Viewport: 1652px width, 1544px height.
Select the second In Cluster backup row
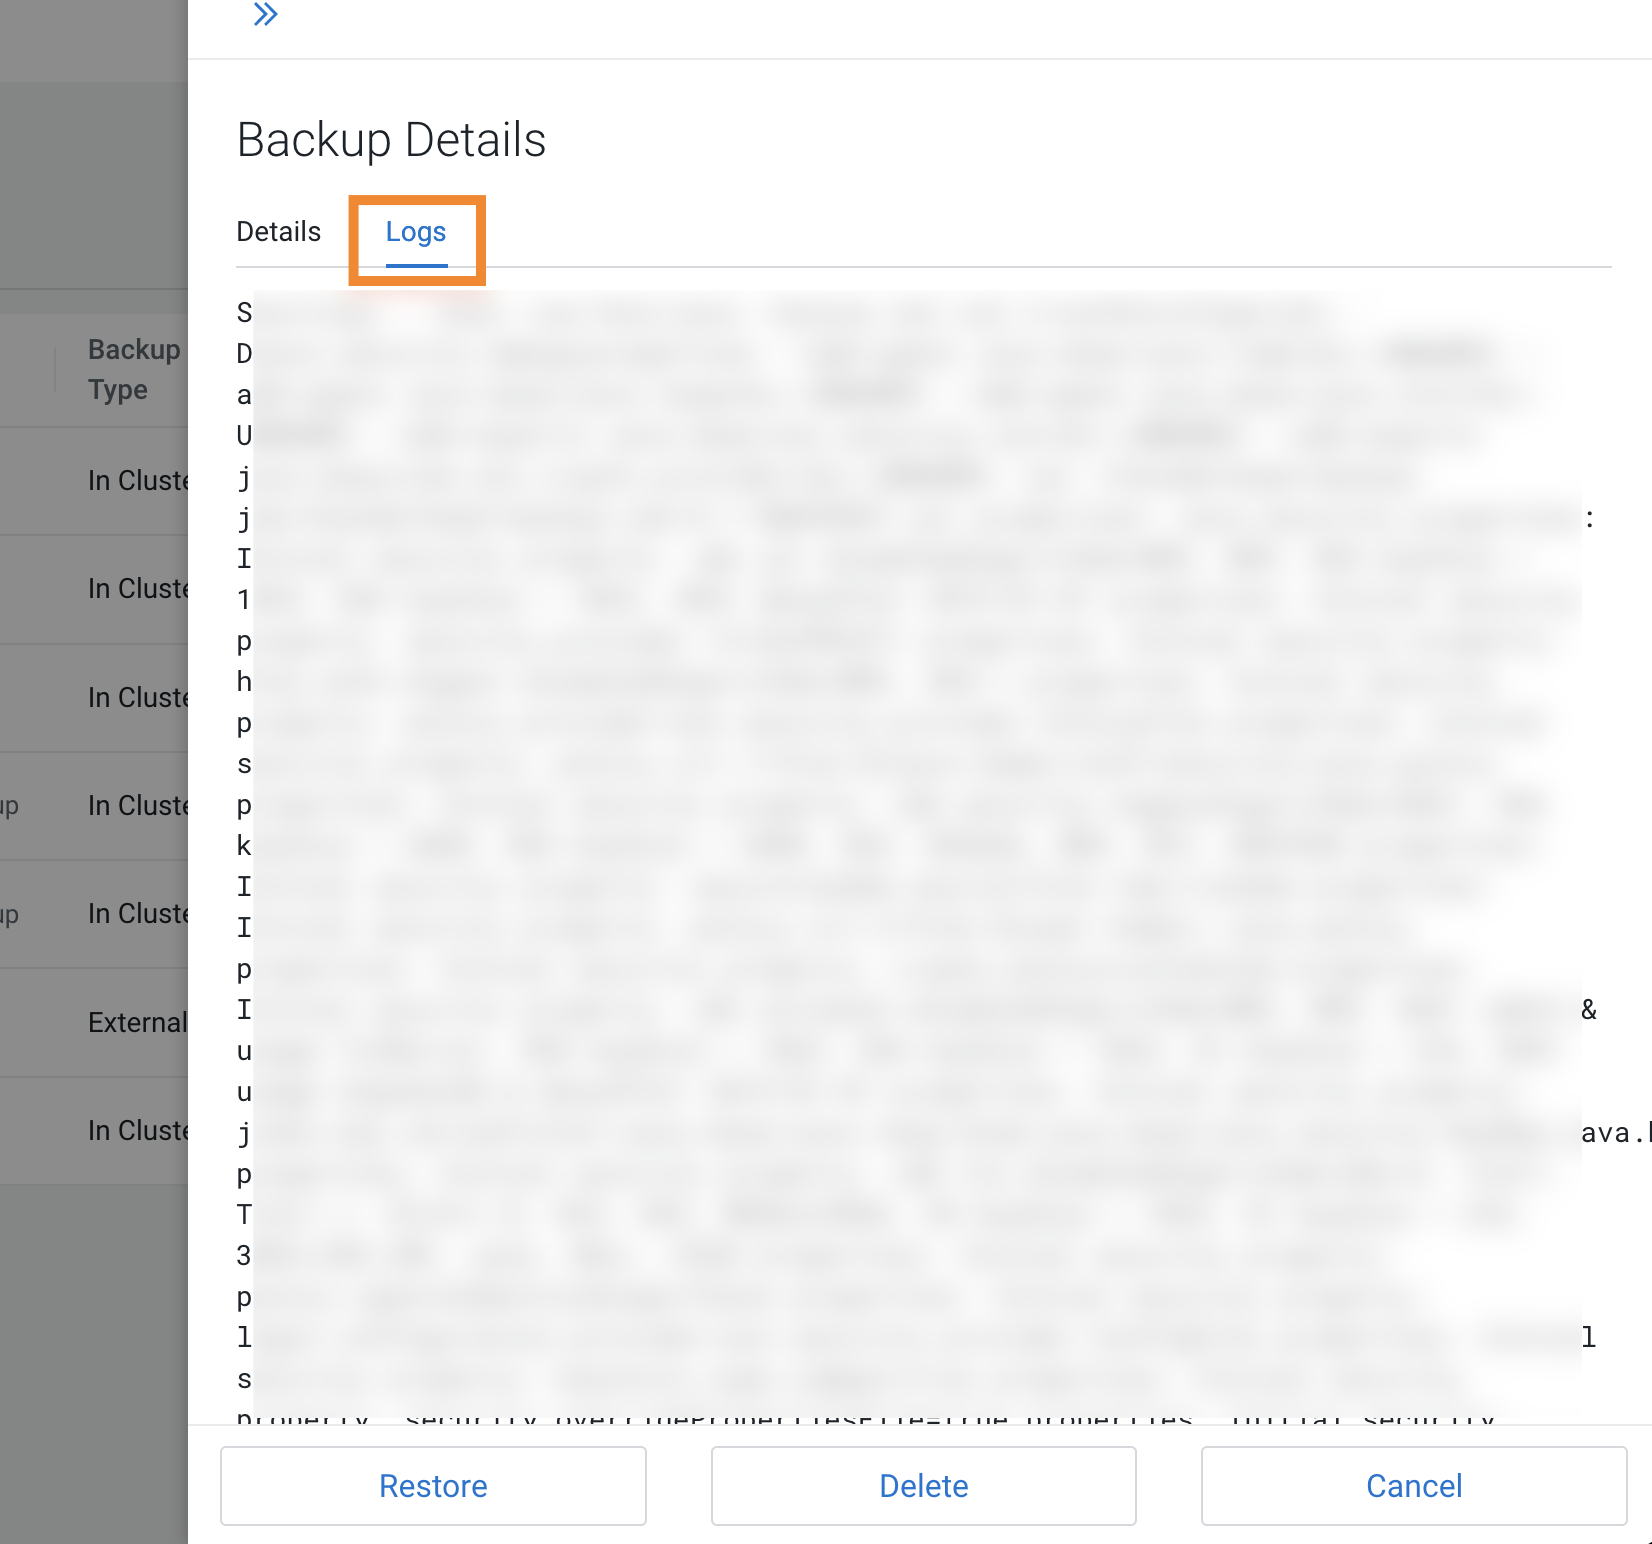click(140, 589)
